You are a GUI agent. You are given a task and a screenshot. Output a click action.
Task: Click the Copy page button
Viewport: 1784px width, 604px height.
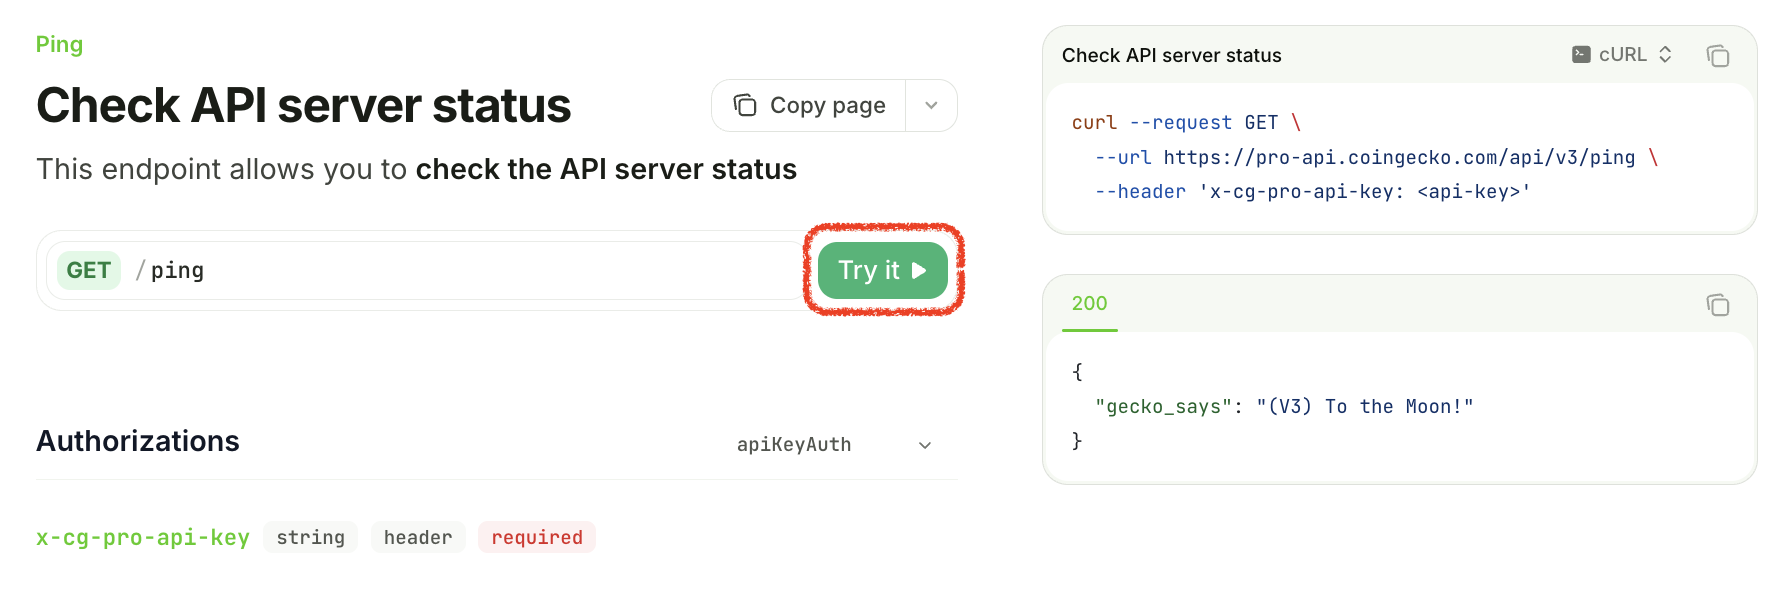point(809,106)
